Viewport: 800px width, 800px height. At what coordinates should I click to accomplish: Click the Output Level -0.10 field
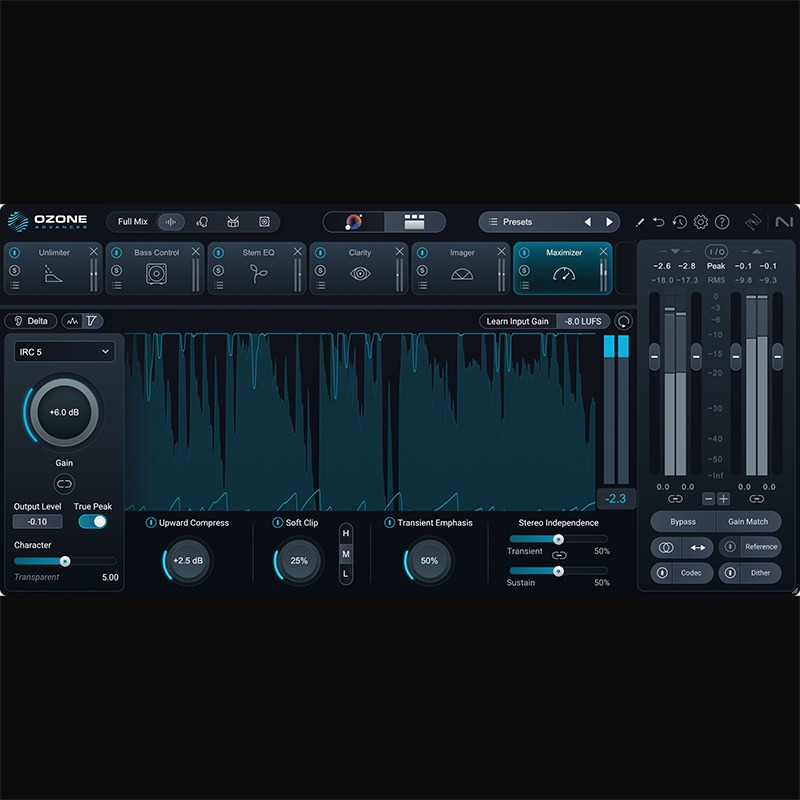coord(38,521)
